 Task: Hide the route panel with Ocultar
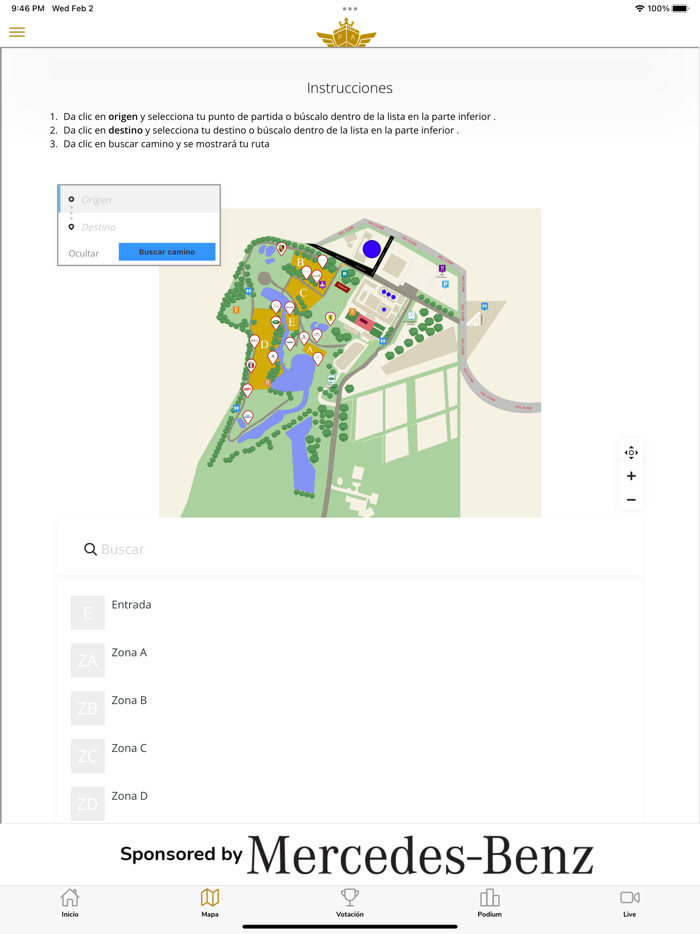click(x=83, y=253)
